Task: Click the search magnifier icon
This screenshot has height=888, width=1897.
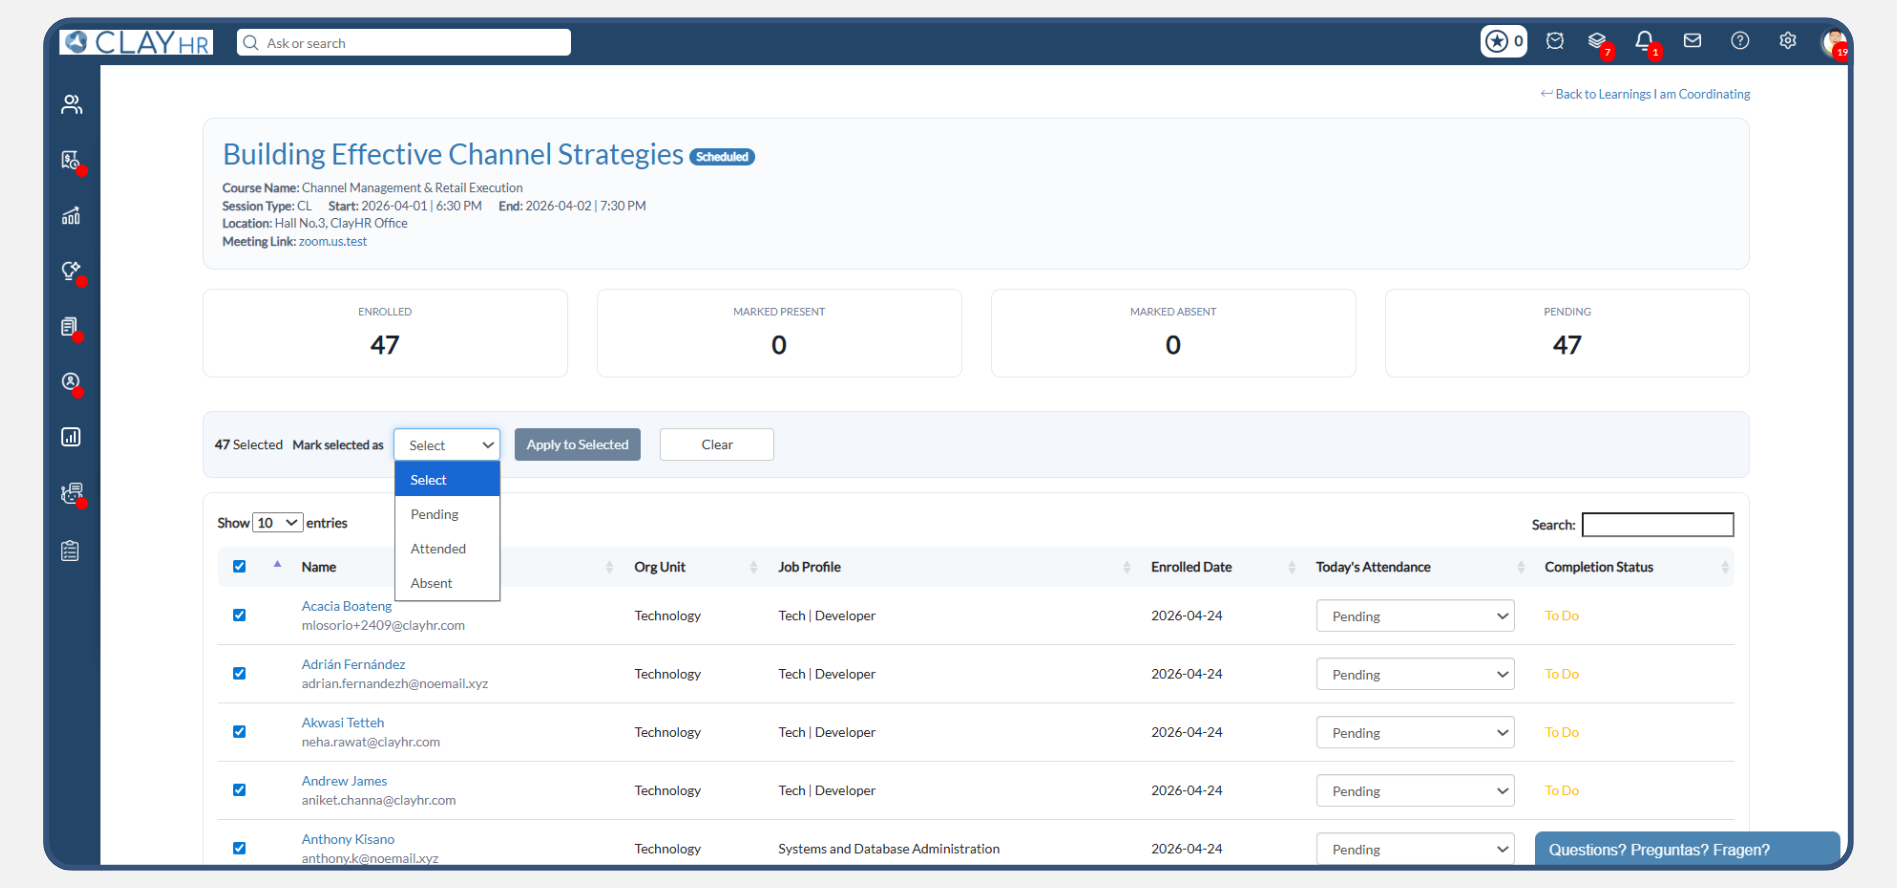Action: point(251,43)
